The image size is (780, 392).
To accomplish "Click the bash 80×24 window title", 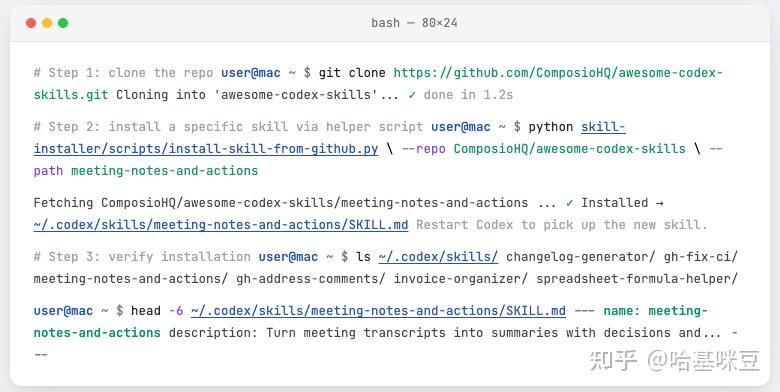I will click(414, 23).
